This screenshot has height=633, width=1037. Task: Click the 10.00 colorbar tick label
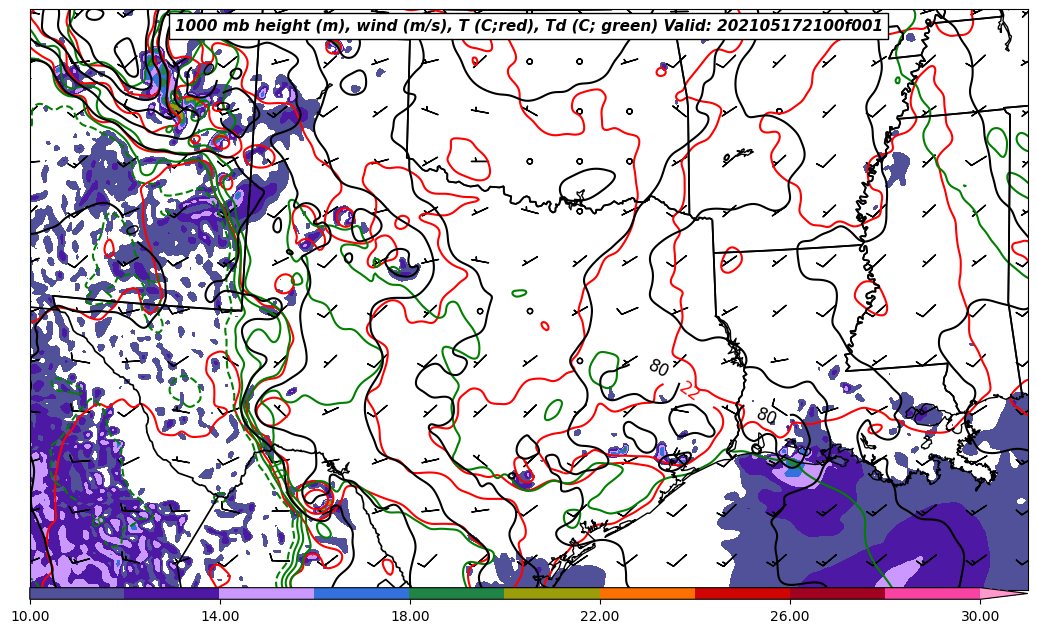pyautogui.click(x=30, y=616)
